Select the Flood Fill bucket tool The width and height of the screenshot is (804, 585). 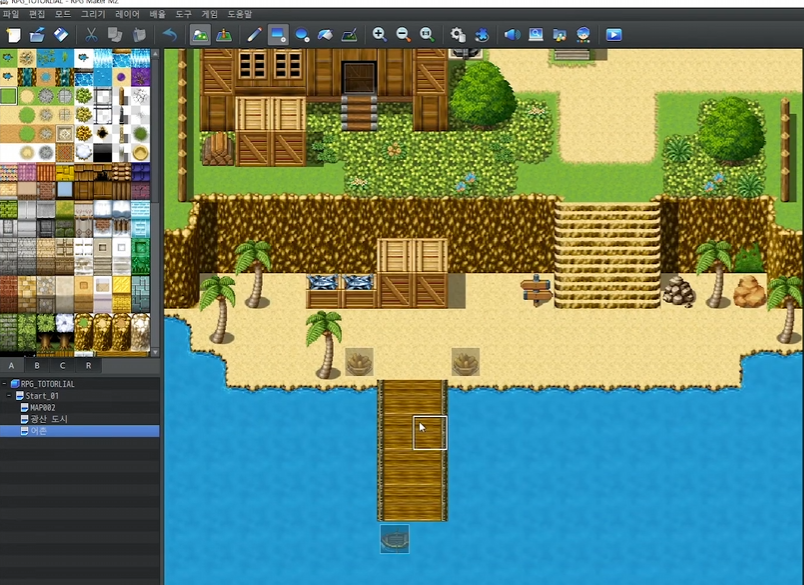(326, 35)
